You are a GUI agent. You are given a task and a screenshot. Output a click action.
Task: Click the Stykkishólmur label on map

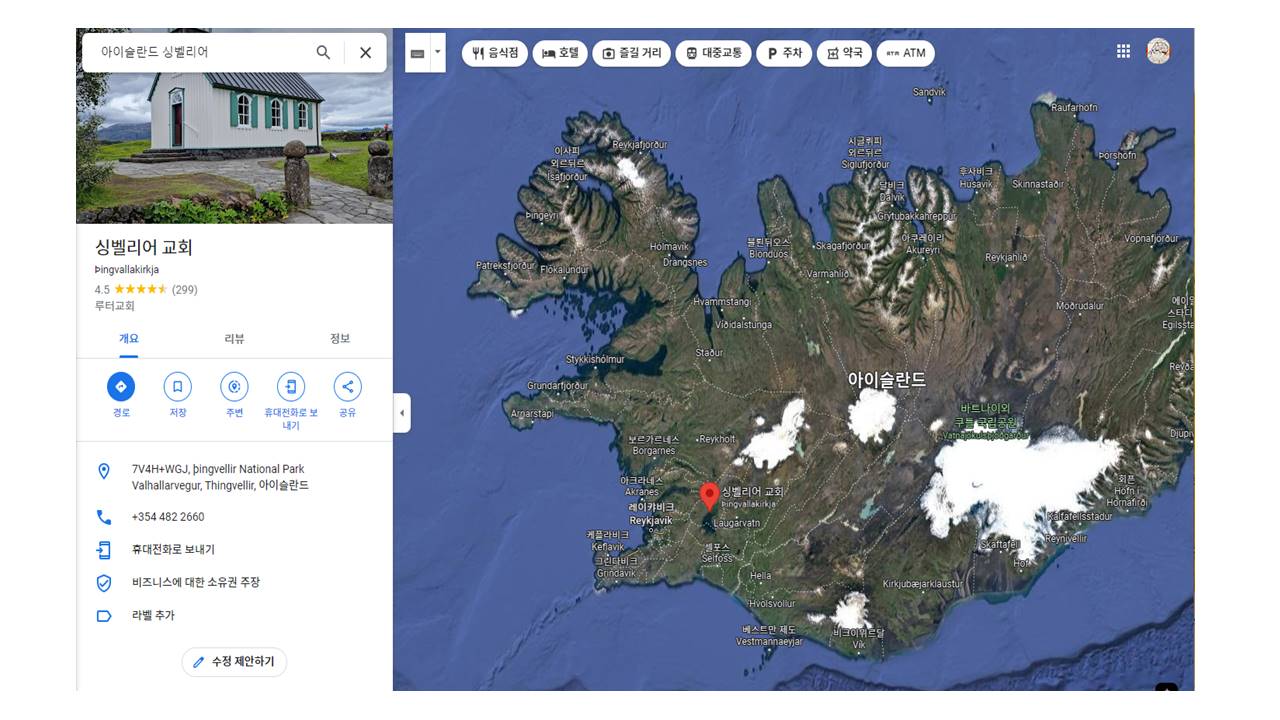click(x=595, y=359)
